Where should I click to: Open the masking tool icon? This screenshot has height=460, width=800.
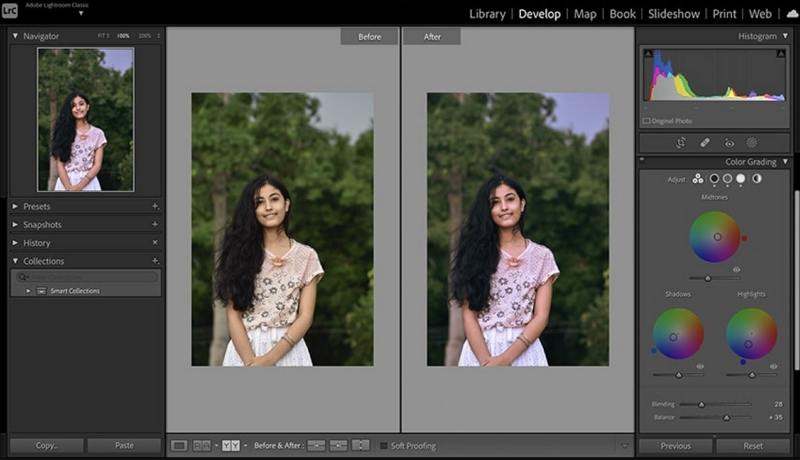pyautogui.click(x=752, y=143)
